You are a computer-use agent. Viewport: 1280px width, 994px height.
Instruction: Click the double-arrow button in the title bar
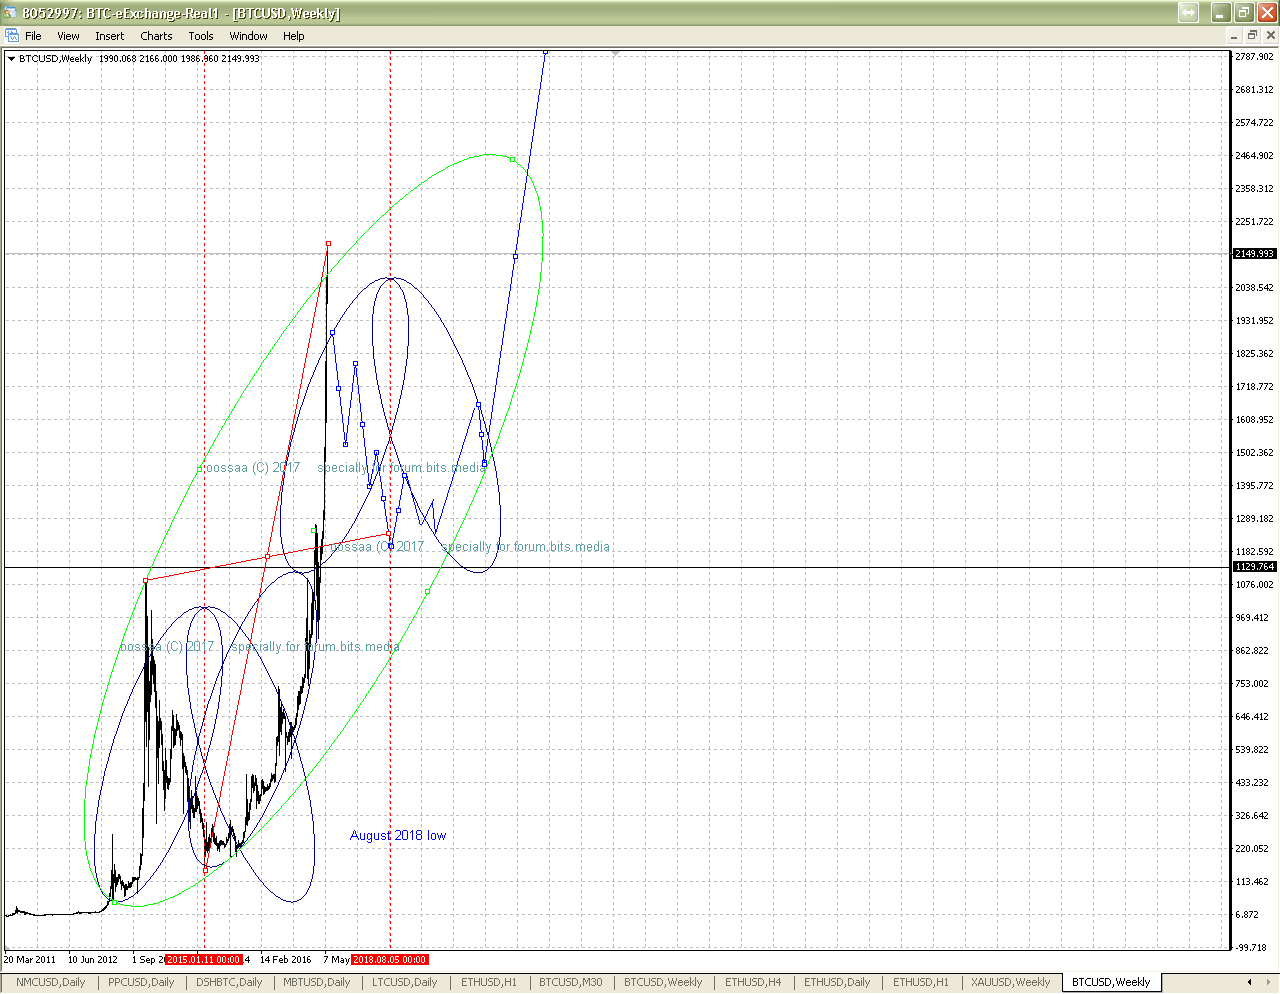point(1188,12)
